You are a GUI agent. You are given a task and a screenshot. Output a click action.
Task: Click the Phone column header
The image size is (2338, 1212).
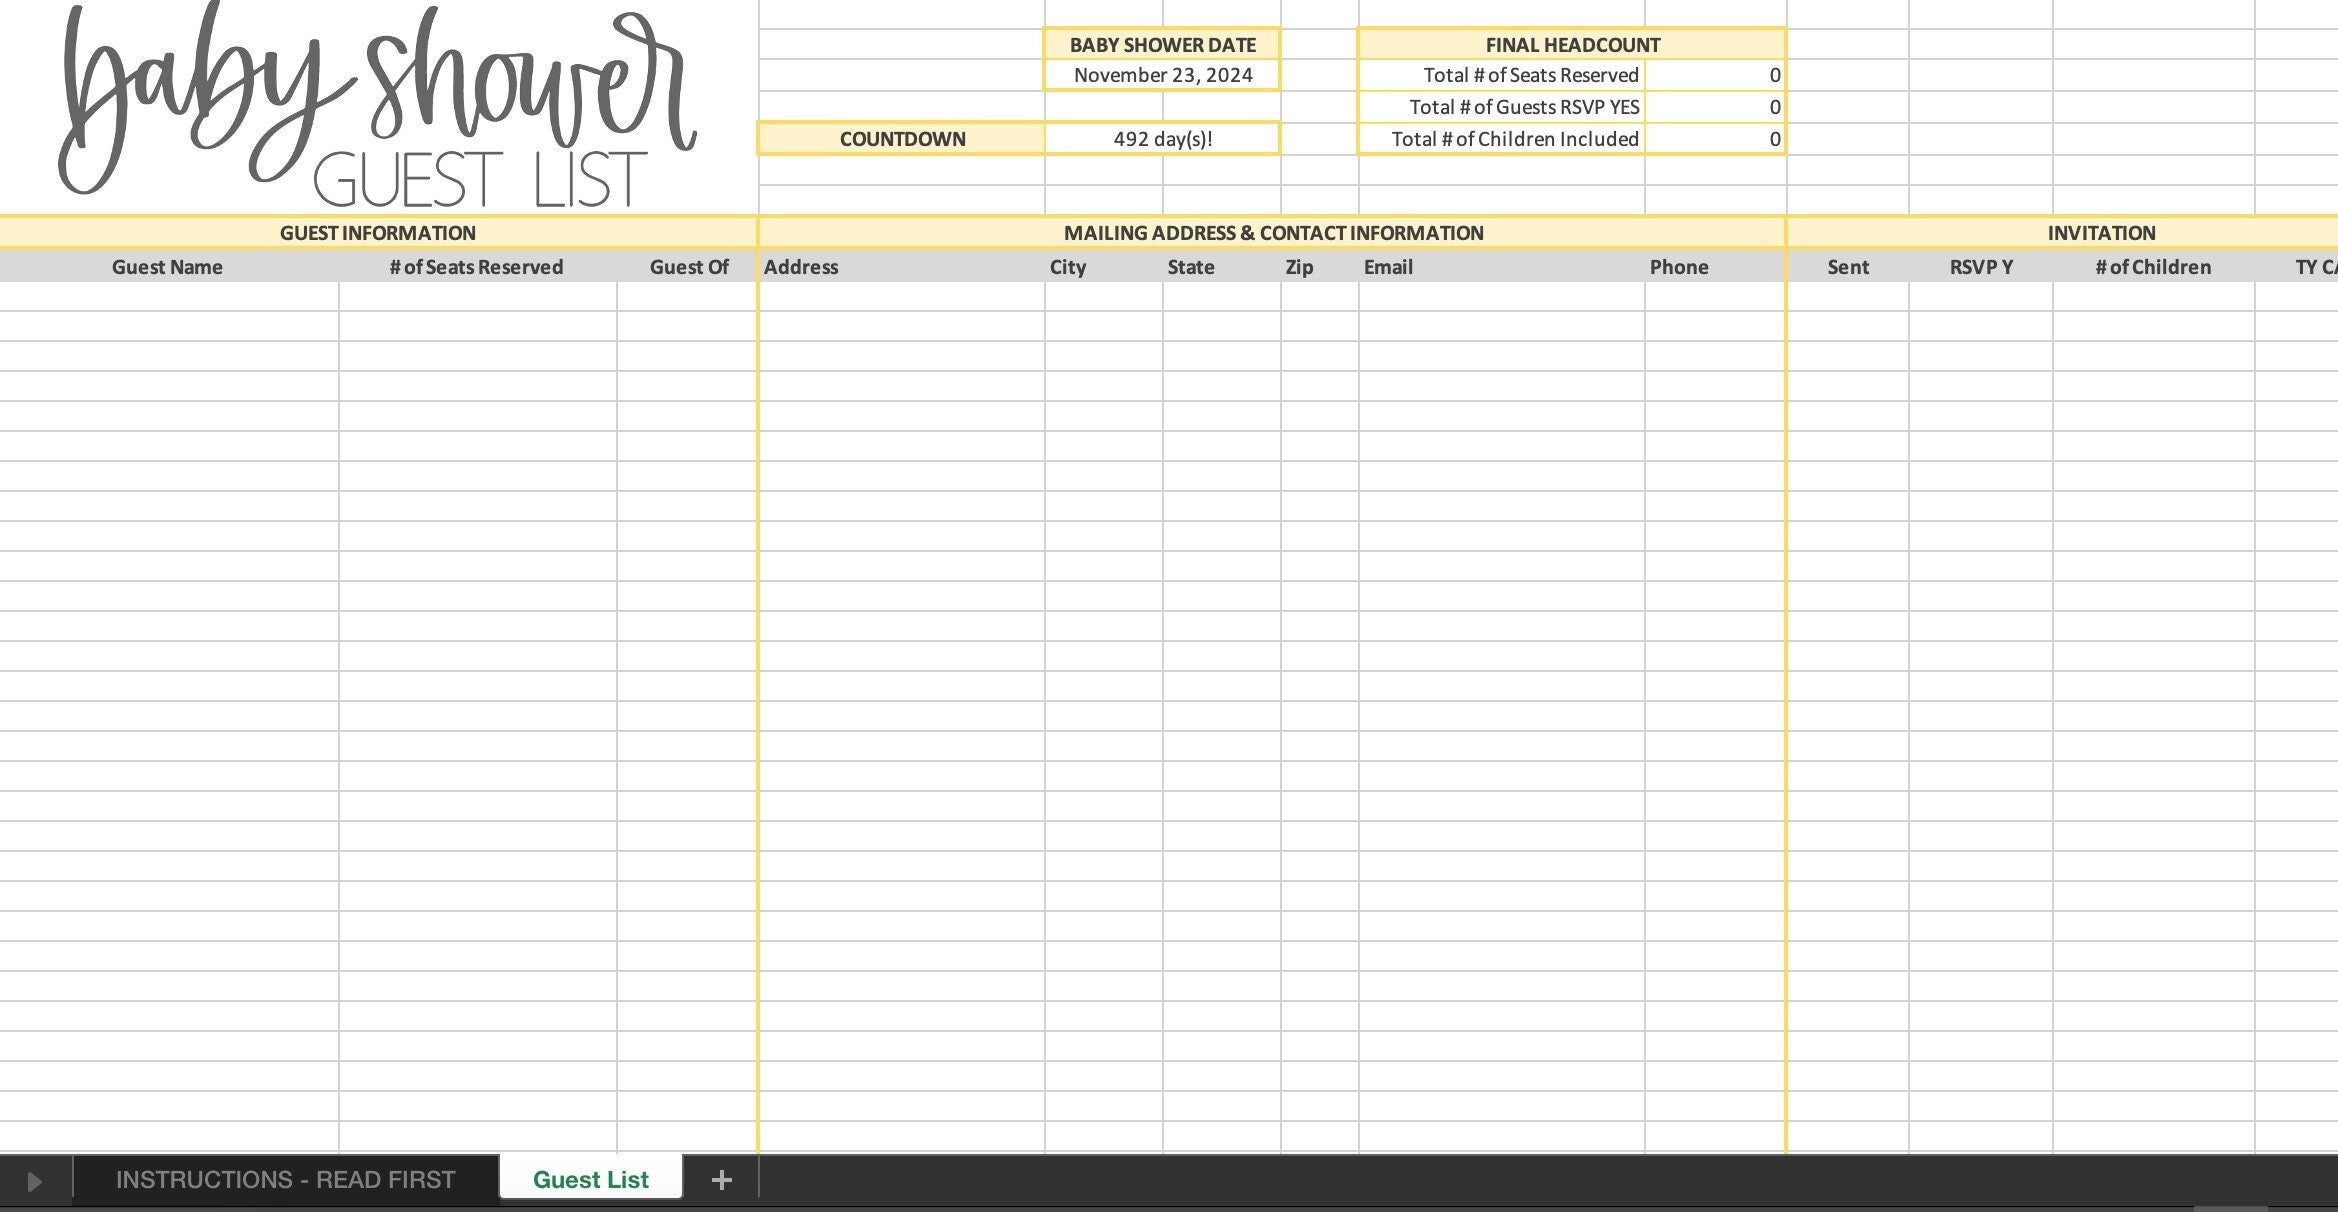click(x=1678, y=267)
